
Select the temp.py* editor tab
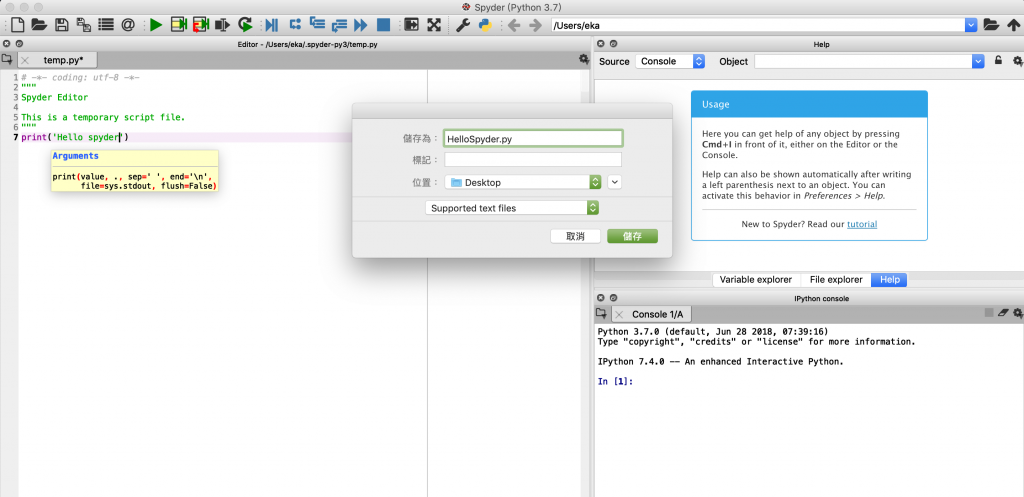(x=63, y=60)
